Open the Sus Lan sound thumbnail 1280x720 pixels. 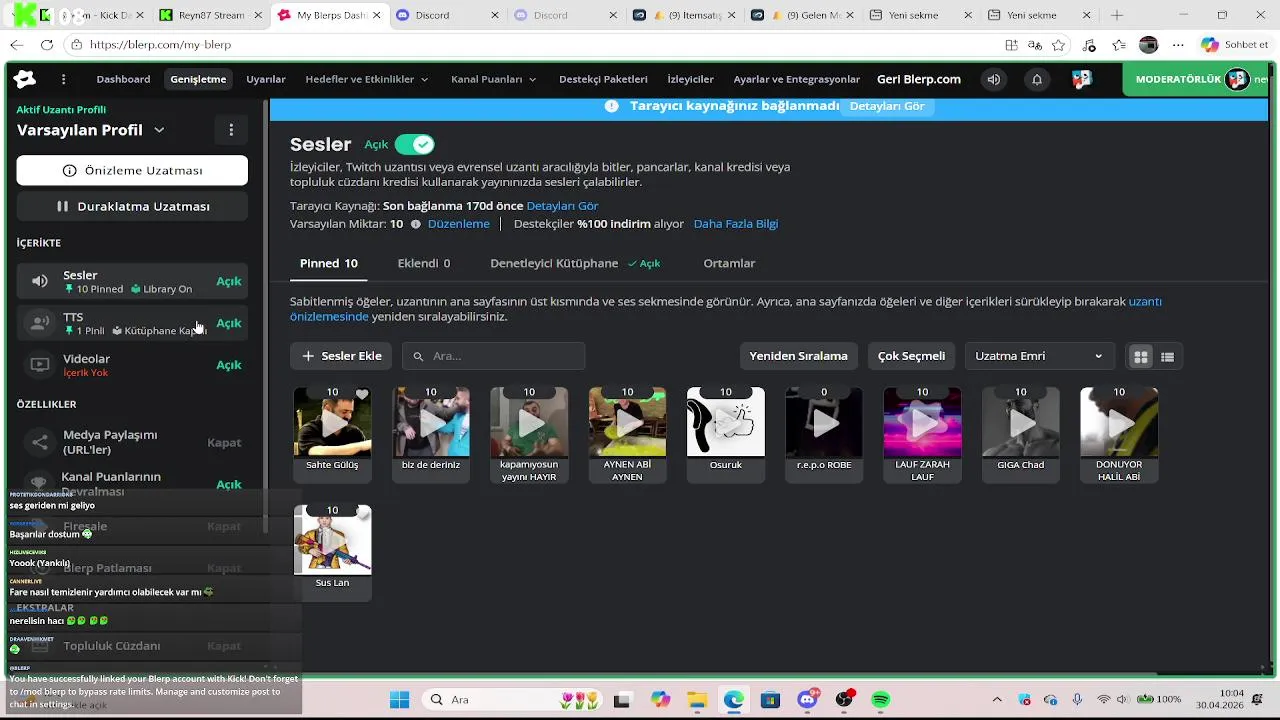(332, 540)
